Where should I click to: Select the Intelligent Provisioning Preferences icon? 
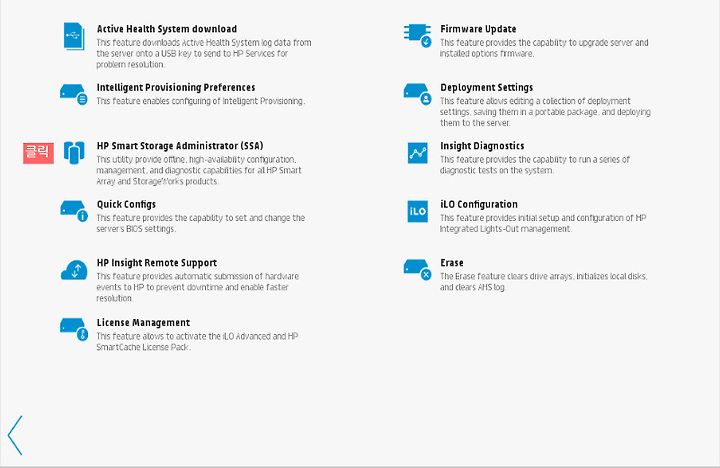pyautogui.click(x=74, y=94)
